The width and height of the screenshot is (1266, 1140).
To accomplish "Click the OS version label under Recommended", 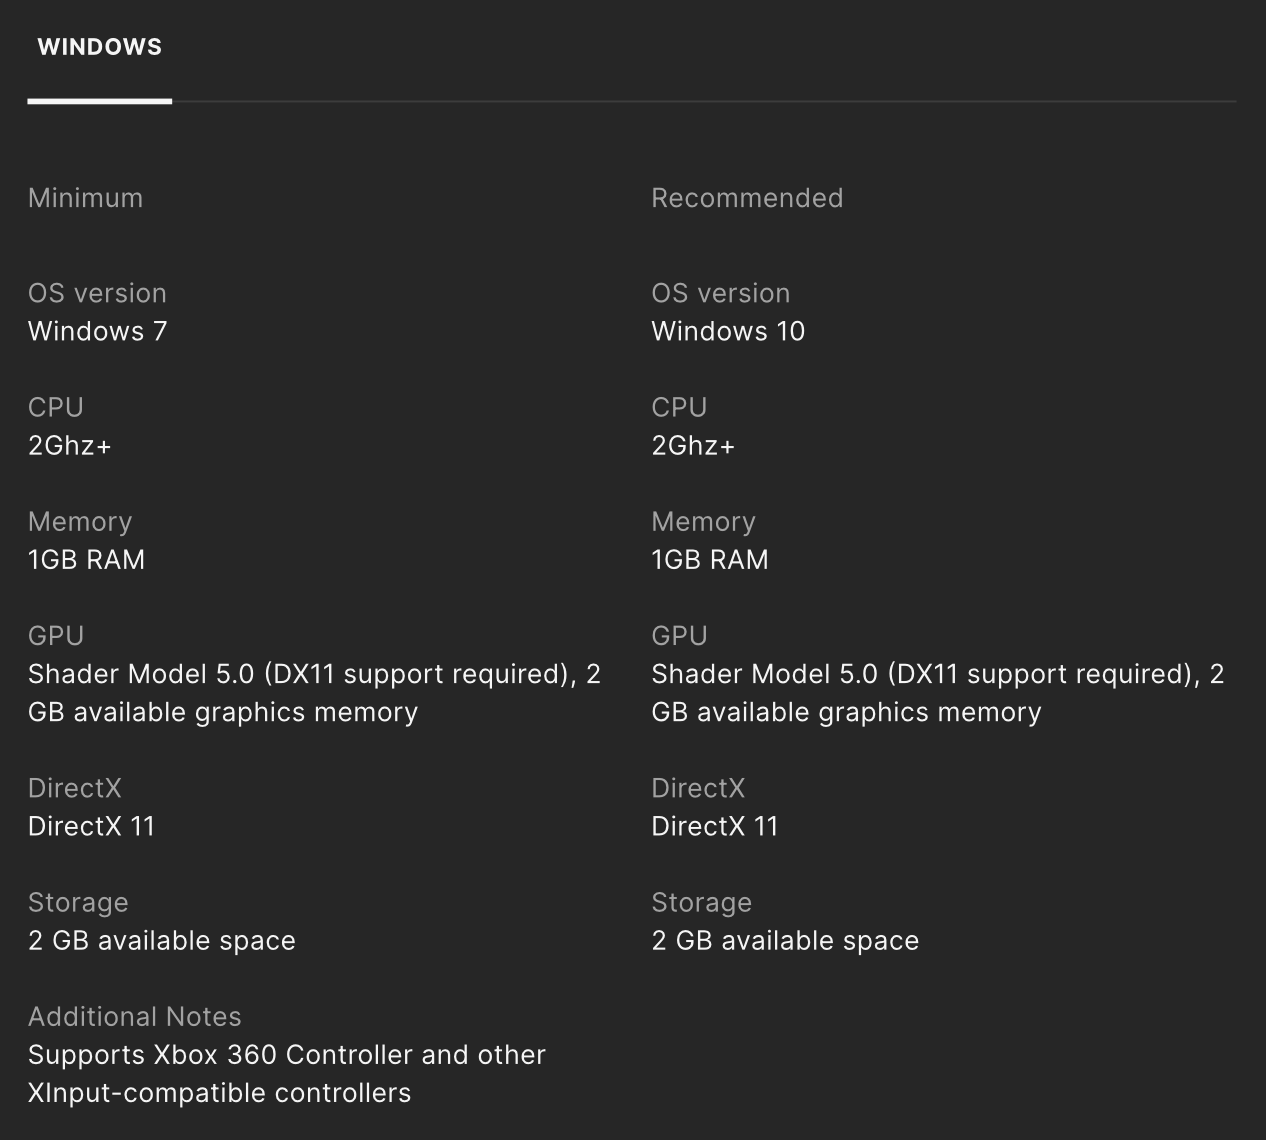I will (x=720, y=293).
